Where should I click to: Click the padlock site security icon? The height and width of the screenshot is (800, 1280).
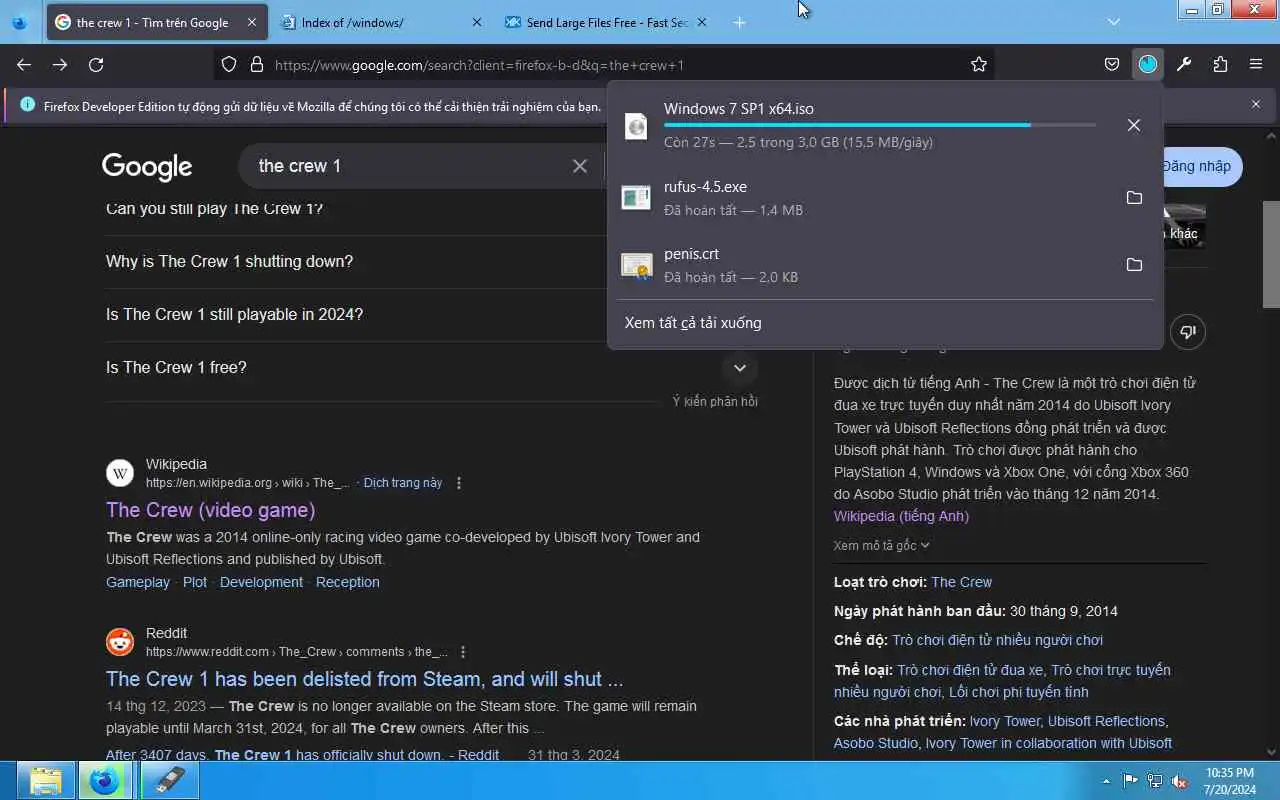point(257,64)
